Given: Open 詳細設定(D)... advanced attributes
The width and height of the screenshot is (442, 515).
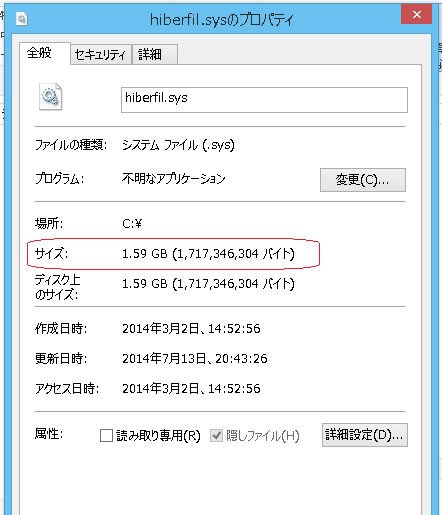Looking at the screenshot, I should tap(365, 435).
